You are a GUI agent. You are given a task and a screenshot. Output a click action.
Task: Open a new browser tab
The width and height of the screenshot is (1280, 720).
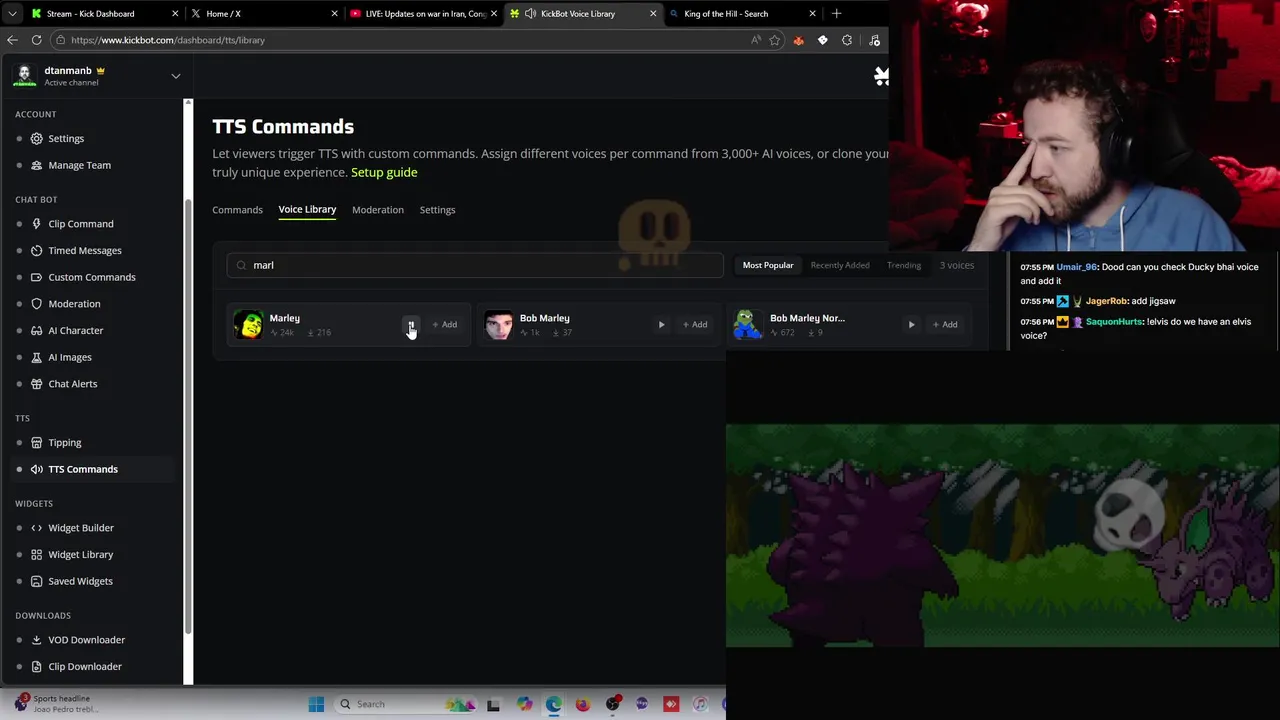[x=836, y=14]
